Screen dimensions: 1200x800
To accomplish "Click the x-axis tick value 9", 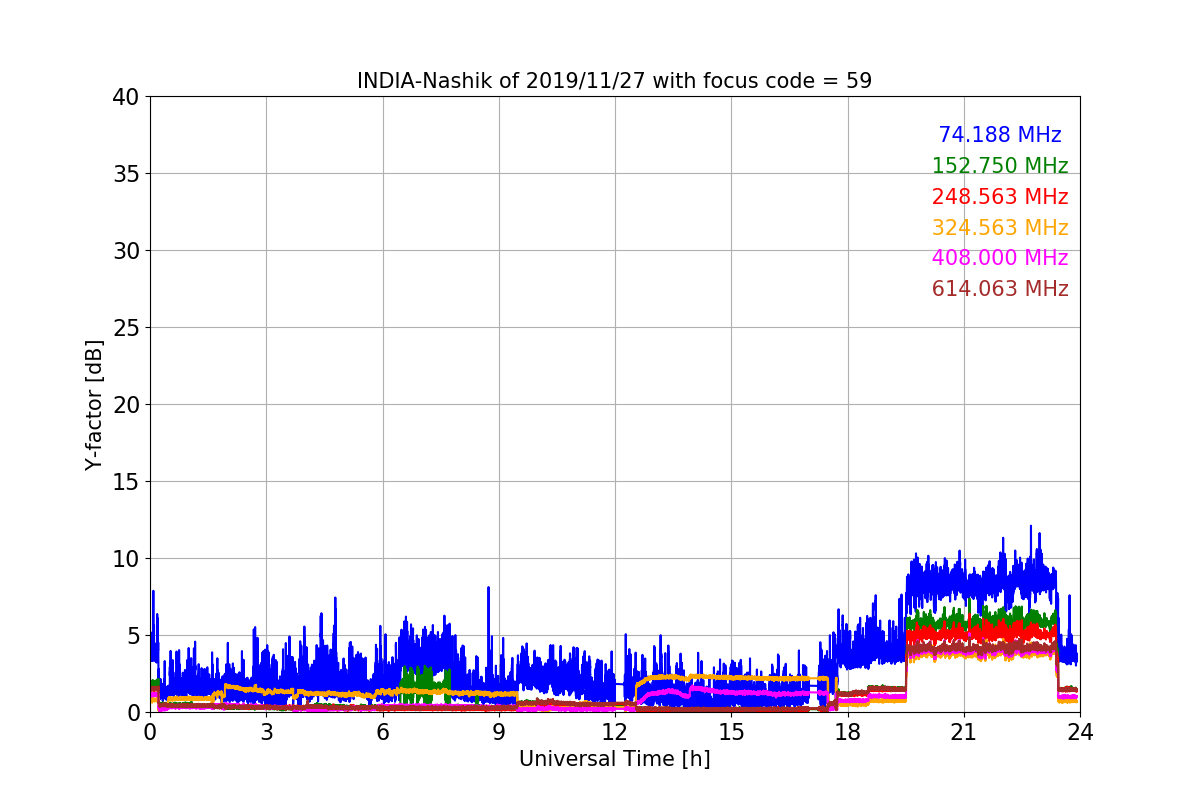I will point(498,731).
